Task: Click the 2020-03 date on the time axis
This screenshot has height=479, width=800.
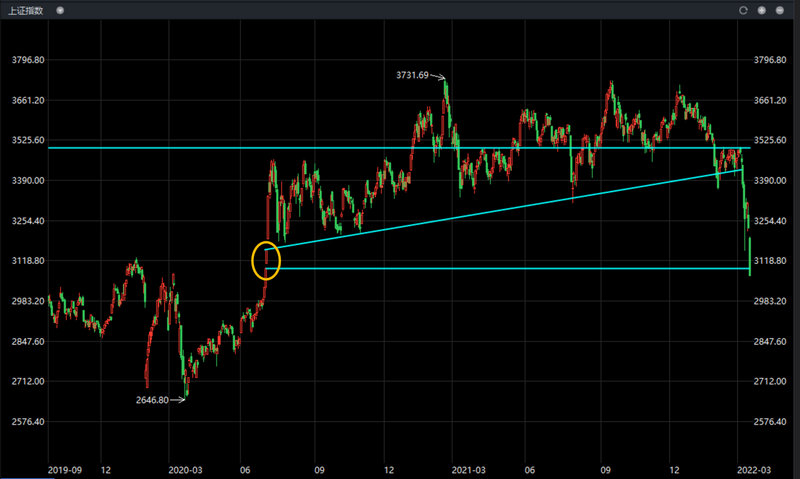Action: (185, 468)
